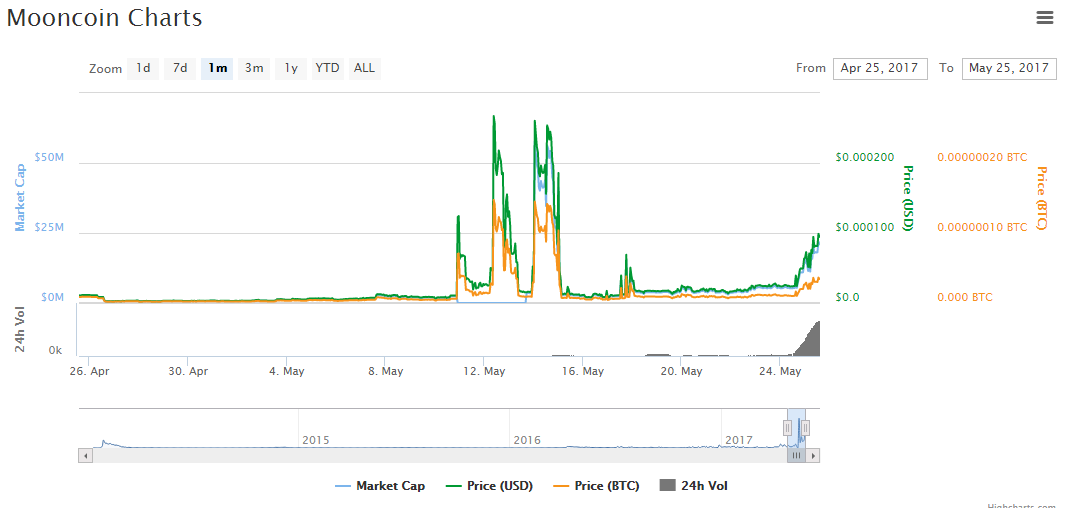Image resolution: width=1066 pixels, height=508 pixels.
Task: Select the 7d zoom range
Action: coord(180,69)
